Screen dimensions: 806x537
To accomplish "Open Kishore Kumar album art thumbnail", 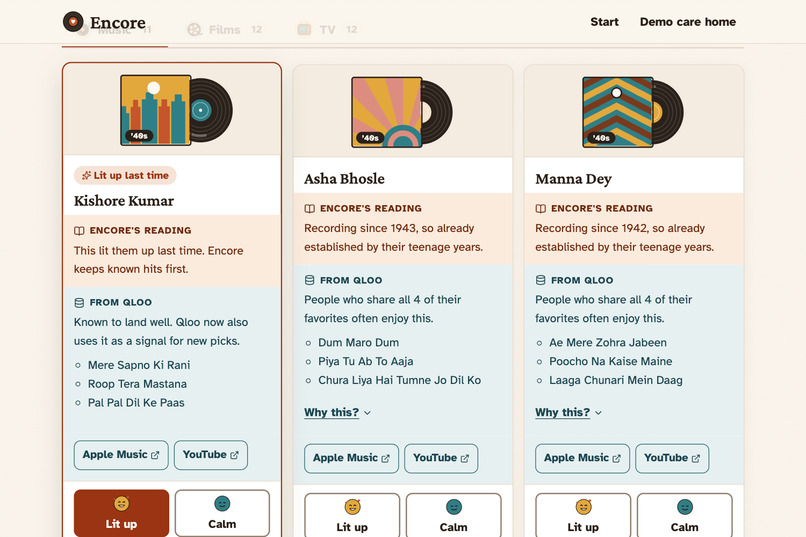I will click(x=176, y=110).
